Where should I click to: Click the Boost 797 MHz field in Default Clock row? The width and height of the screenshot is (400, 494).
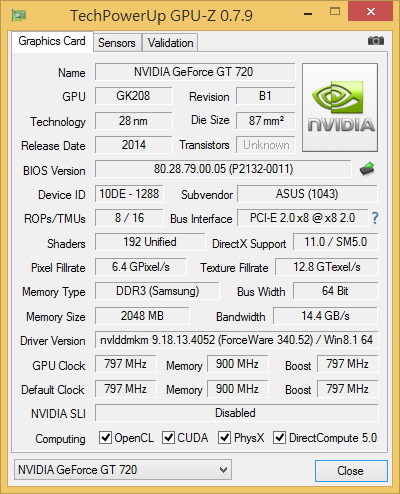[348, 389]
